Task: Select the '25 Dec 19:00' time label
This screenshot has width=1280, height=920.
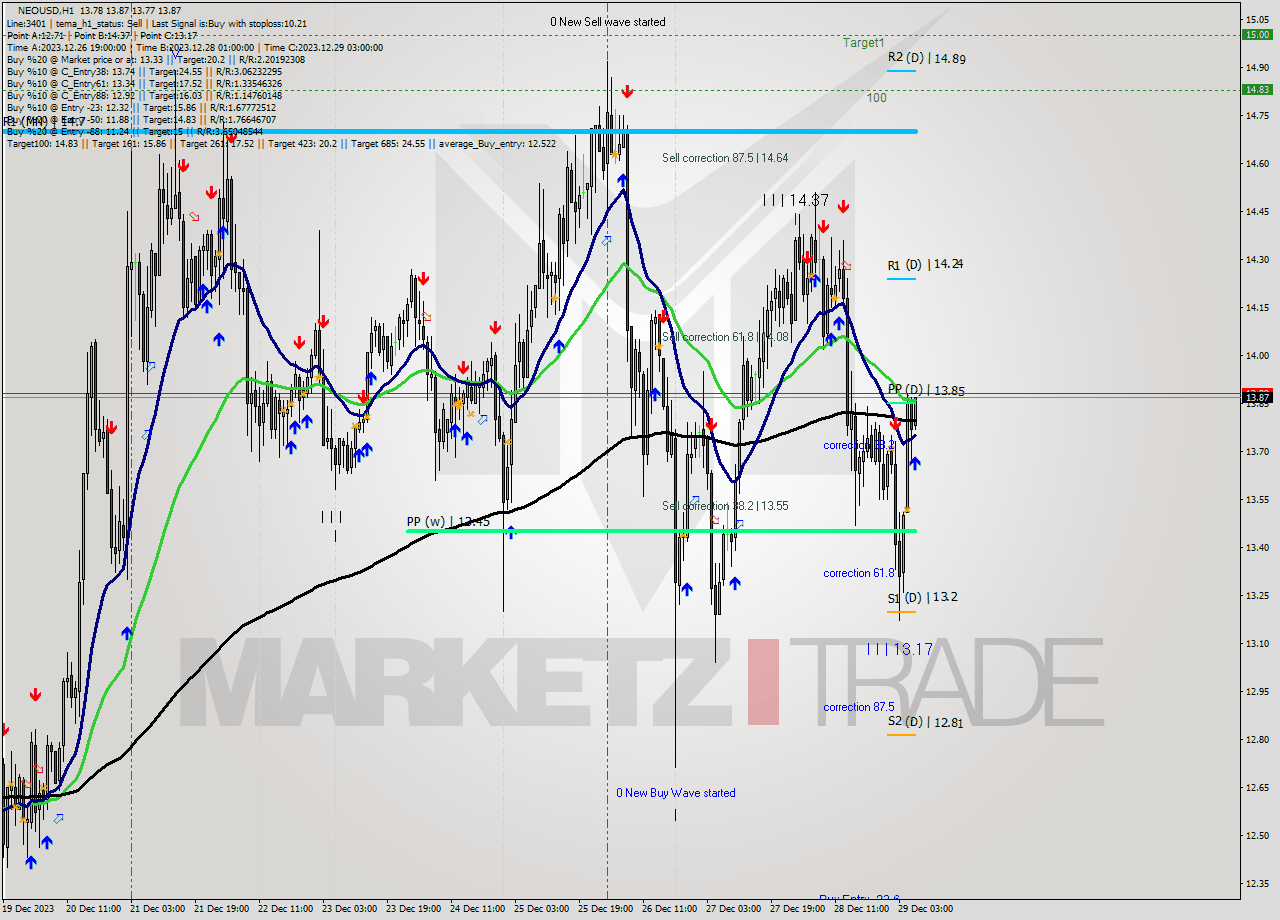Action: click(606, 909)
